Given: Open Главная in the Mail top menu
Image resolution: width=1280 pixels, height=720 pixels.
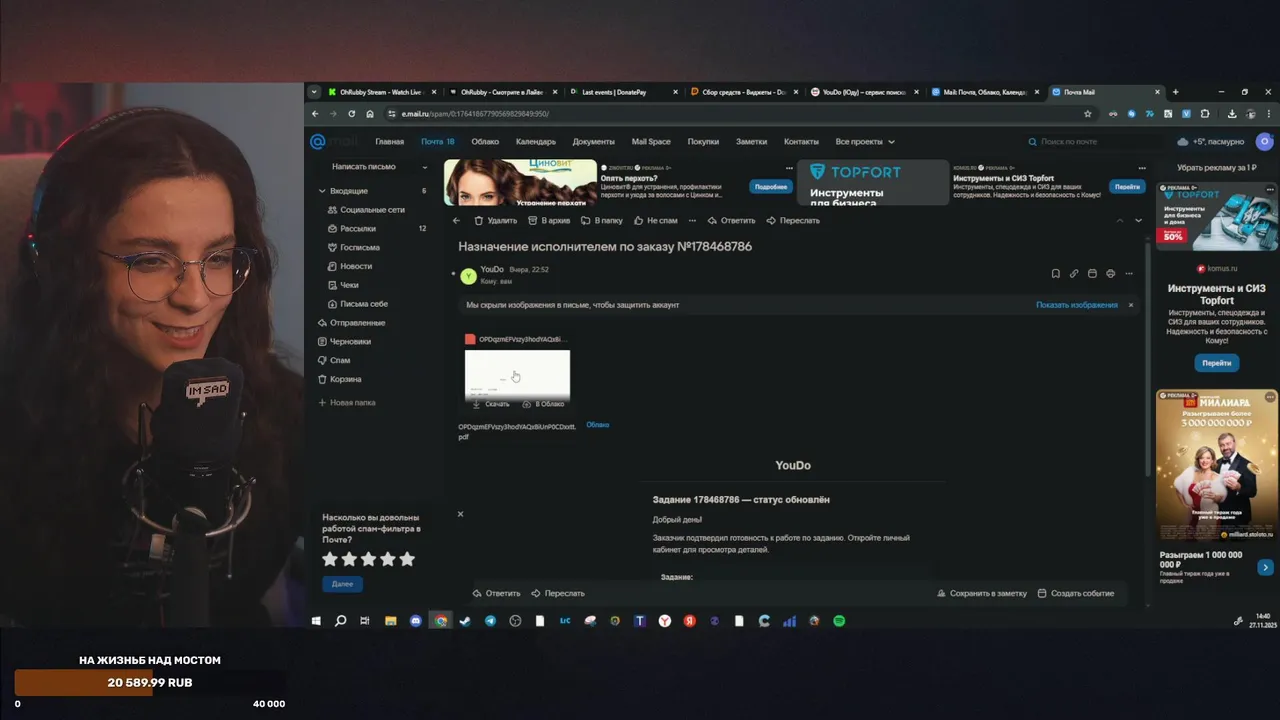Looking at the screenshot, I should tap(390, 142).
